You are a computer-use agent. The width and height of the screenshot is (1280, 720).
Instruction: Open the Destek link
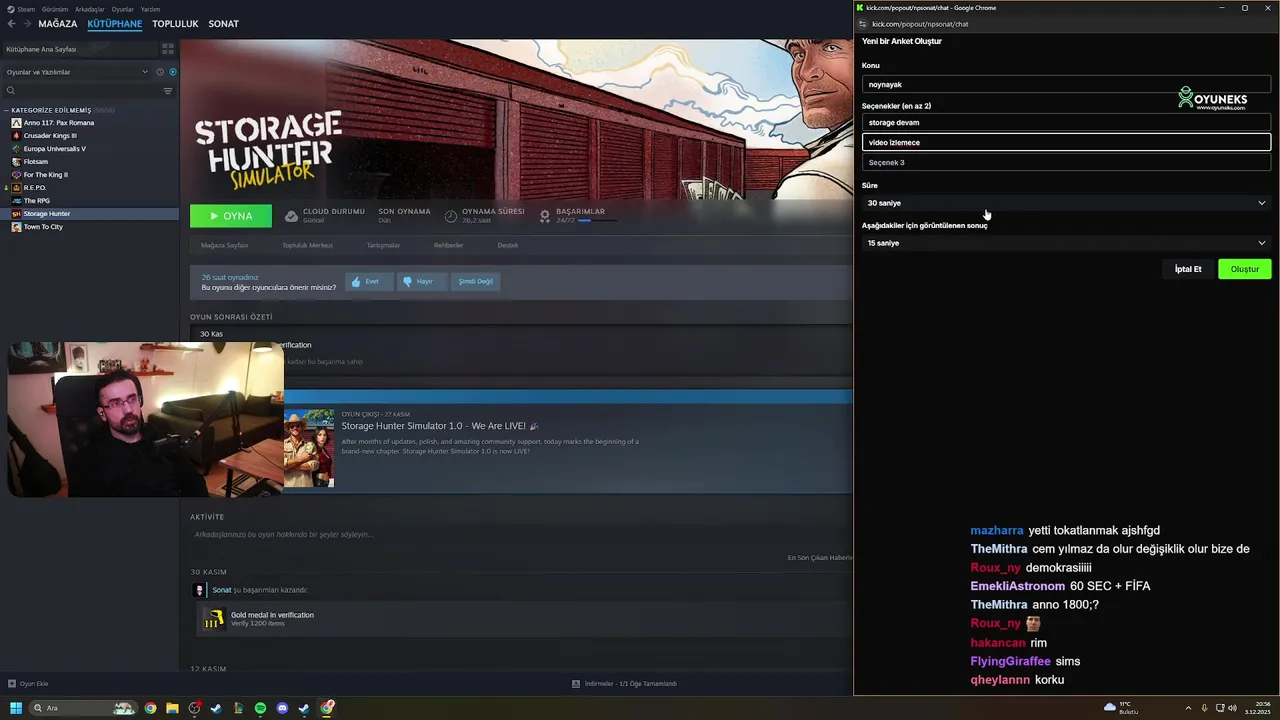[508, 245]
